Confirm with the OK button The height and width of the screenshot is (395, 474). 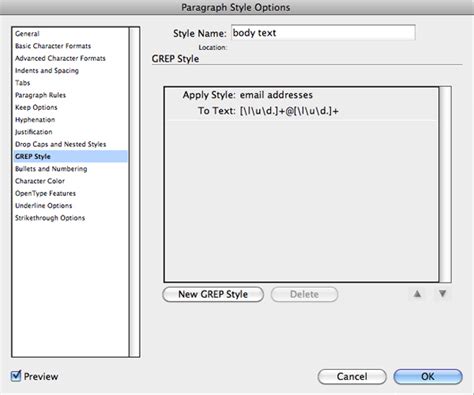428,377
